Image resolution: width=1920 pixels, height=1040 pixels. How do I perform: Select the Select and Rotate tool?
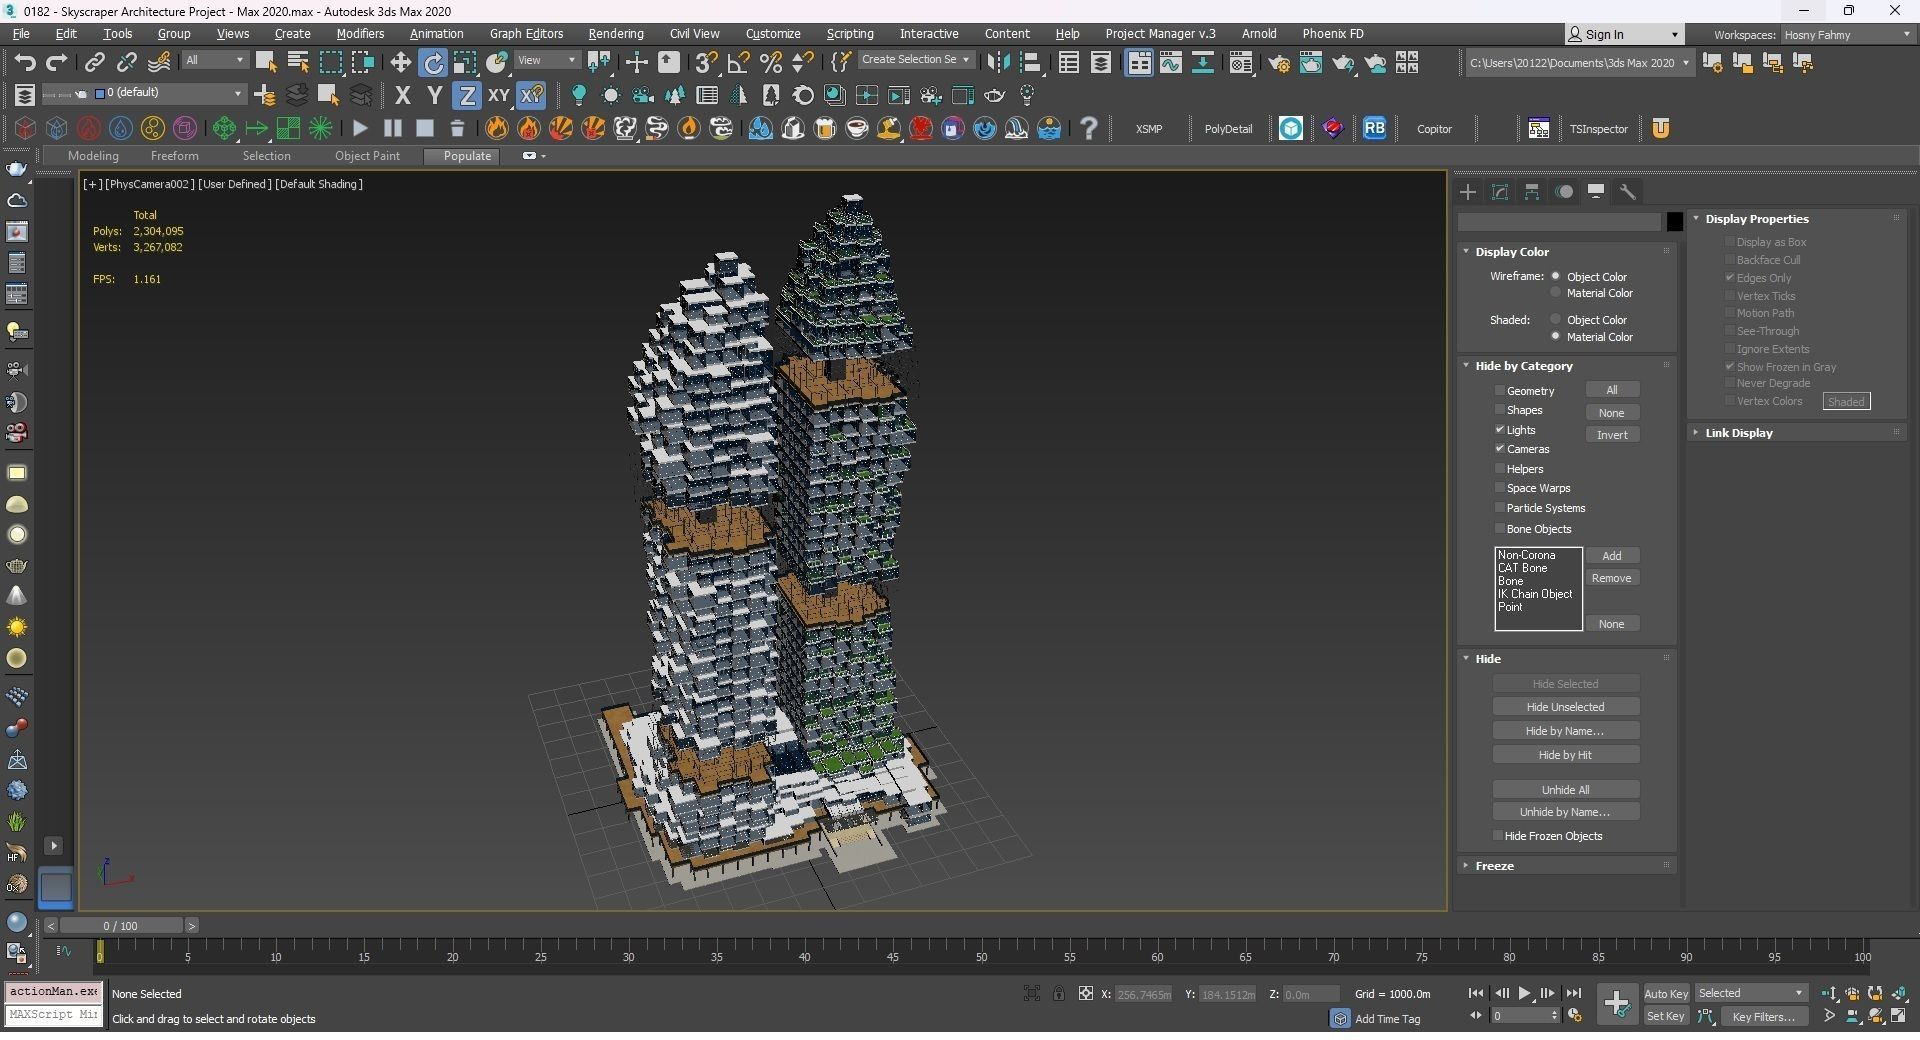point(433,61)
